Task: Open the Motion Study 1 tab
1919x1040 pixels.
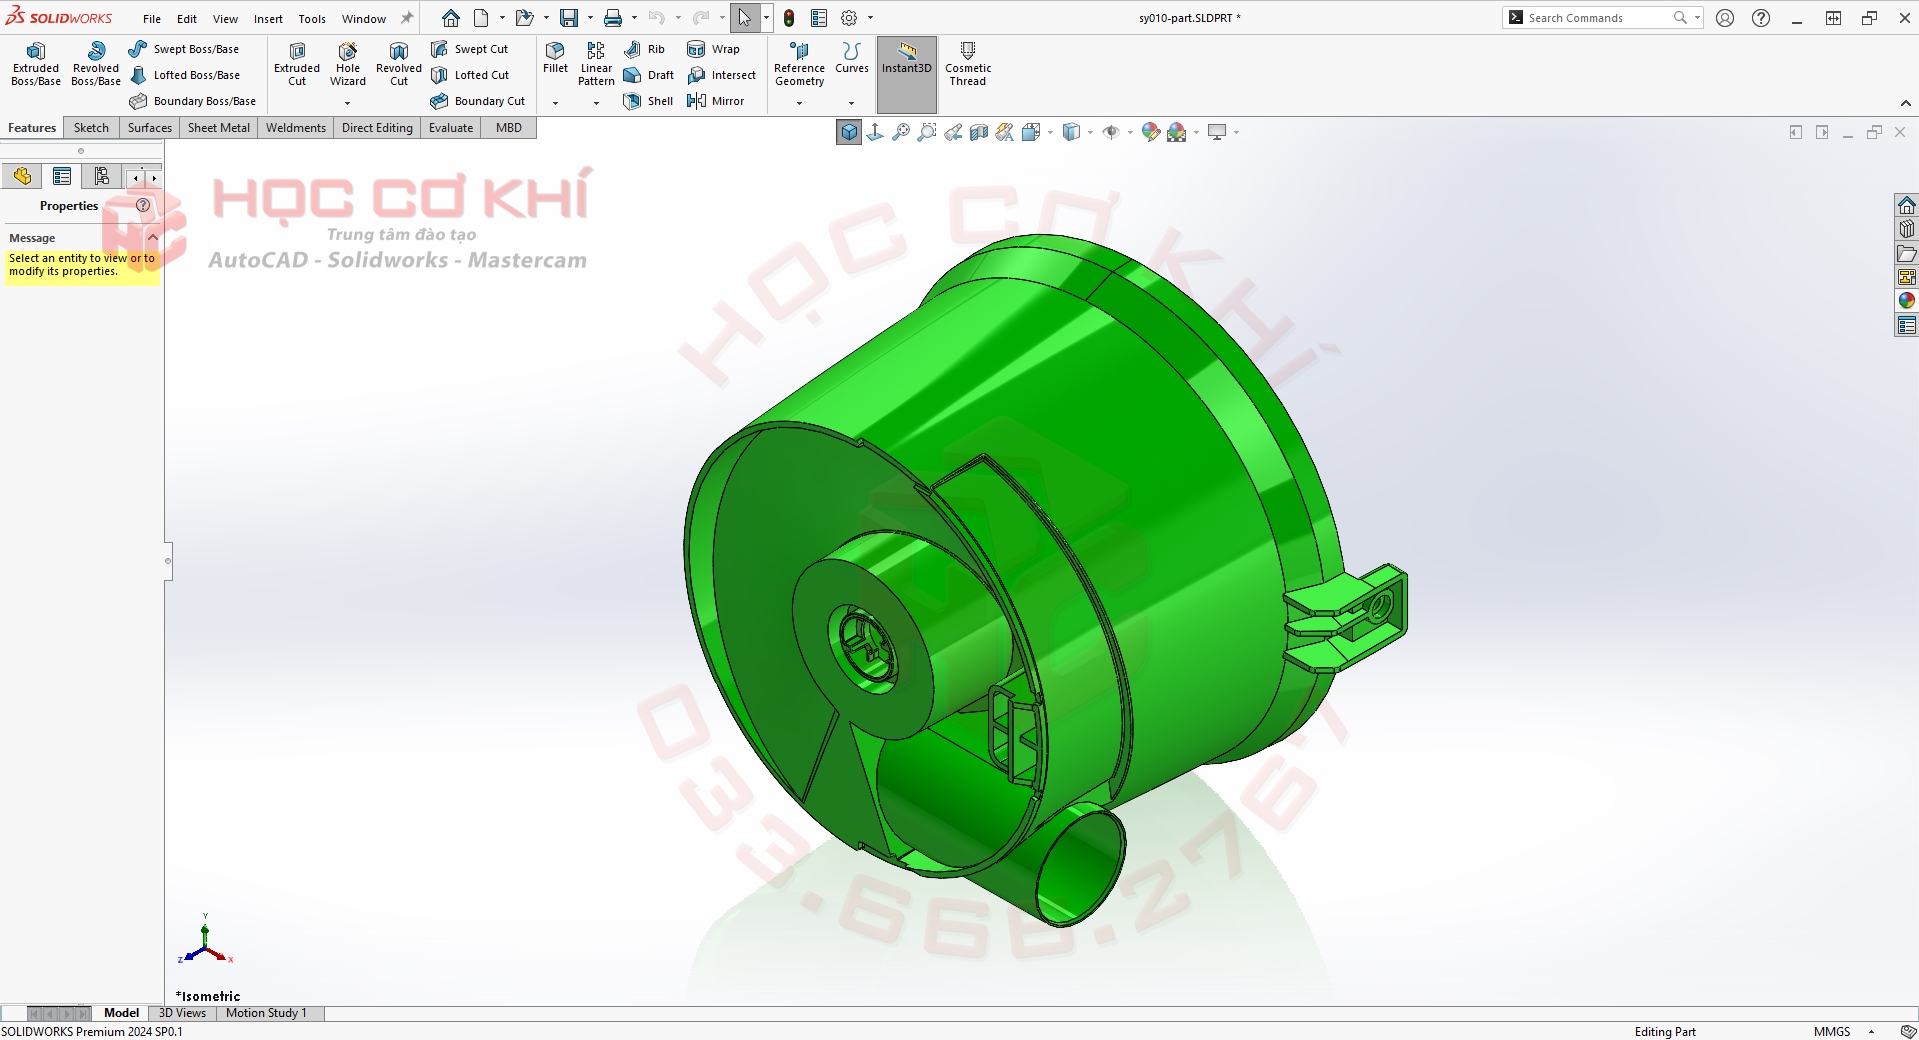Action: (266, 1013)
